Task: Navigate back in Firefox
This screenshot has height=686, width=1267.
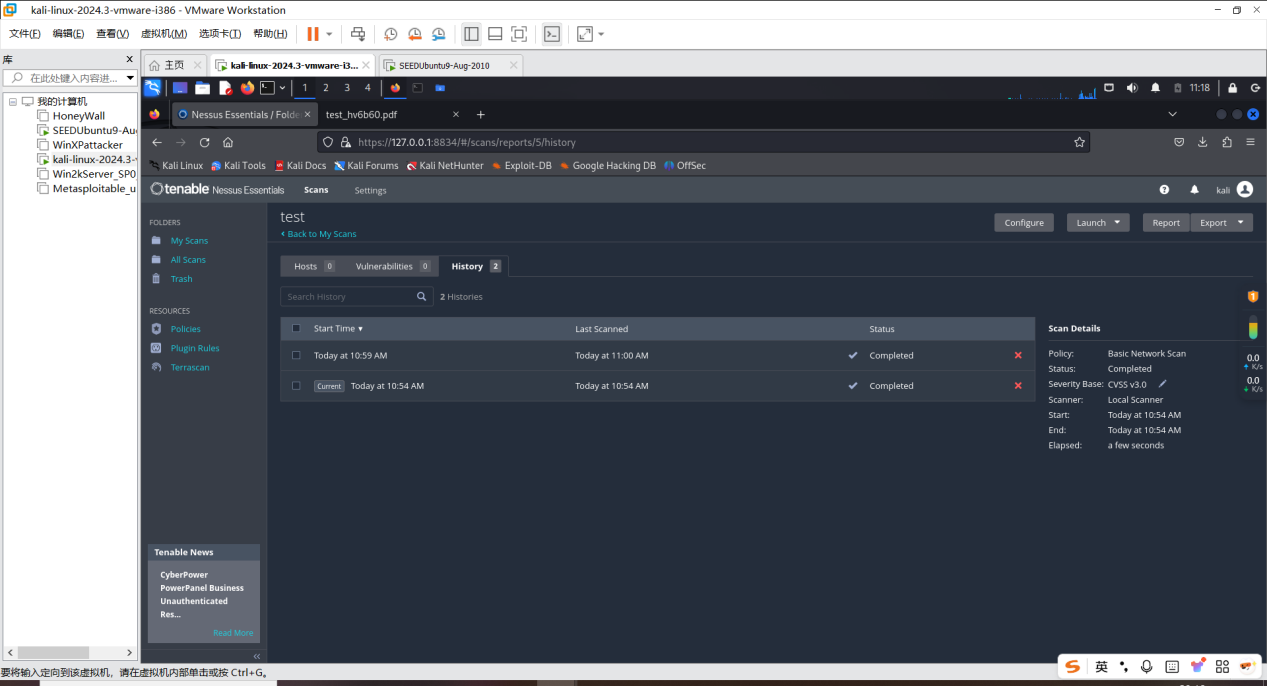Action: pos(157,142)
